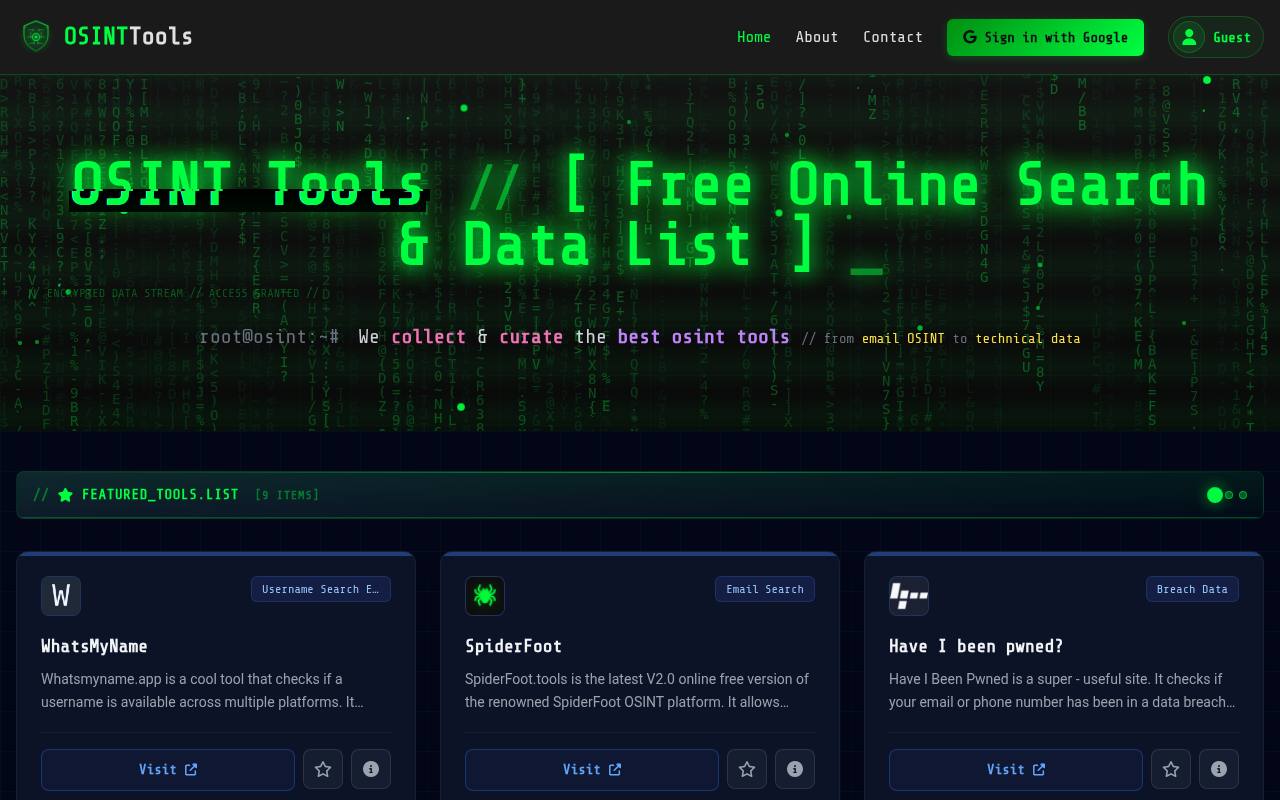The image size is (1280, 800).
Task: Click the star icon beside FEATURED_TOOLS.LIST
Action: click(x=65, y=495)
